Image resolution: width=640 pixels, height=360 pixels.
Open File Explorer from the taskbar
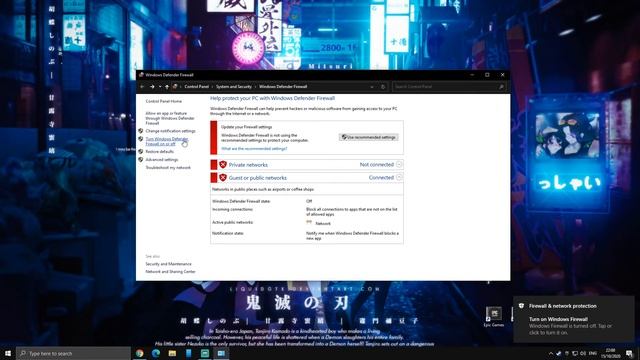click(x=172, y=353)
